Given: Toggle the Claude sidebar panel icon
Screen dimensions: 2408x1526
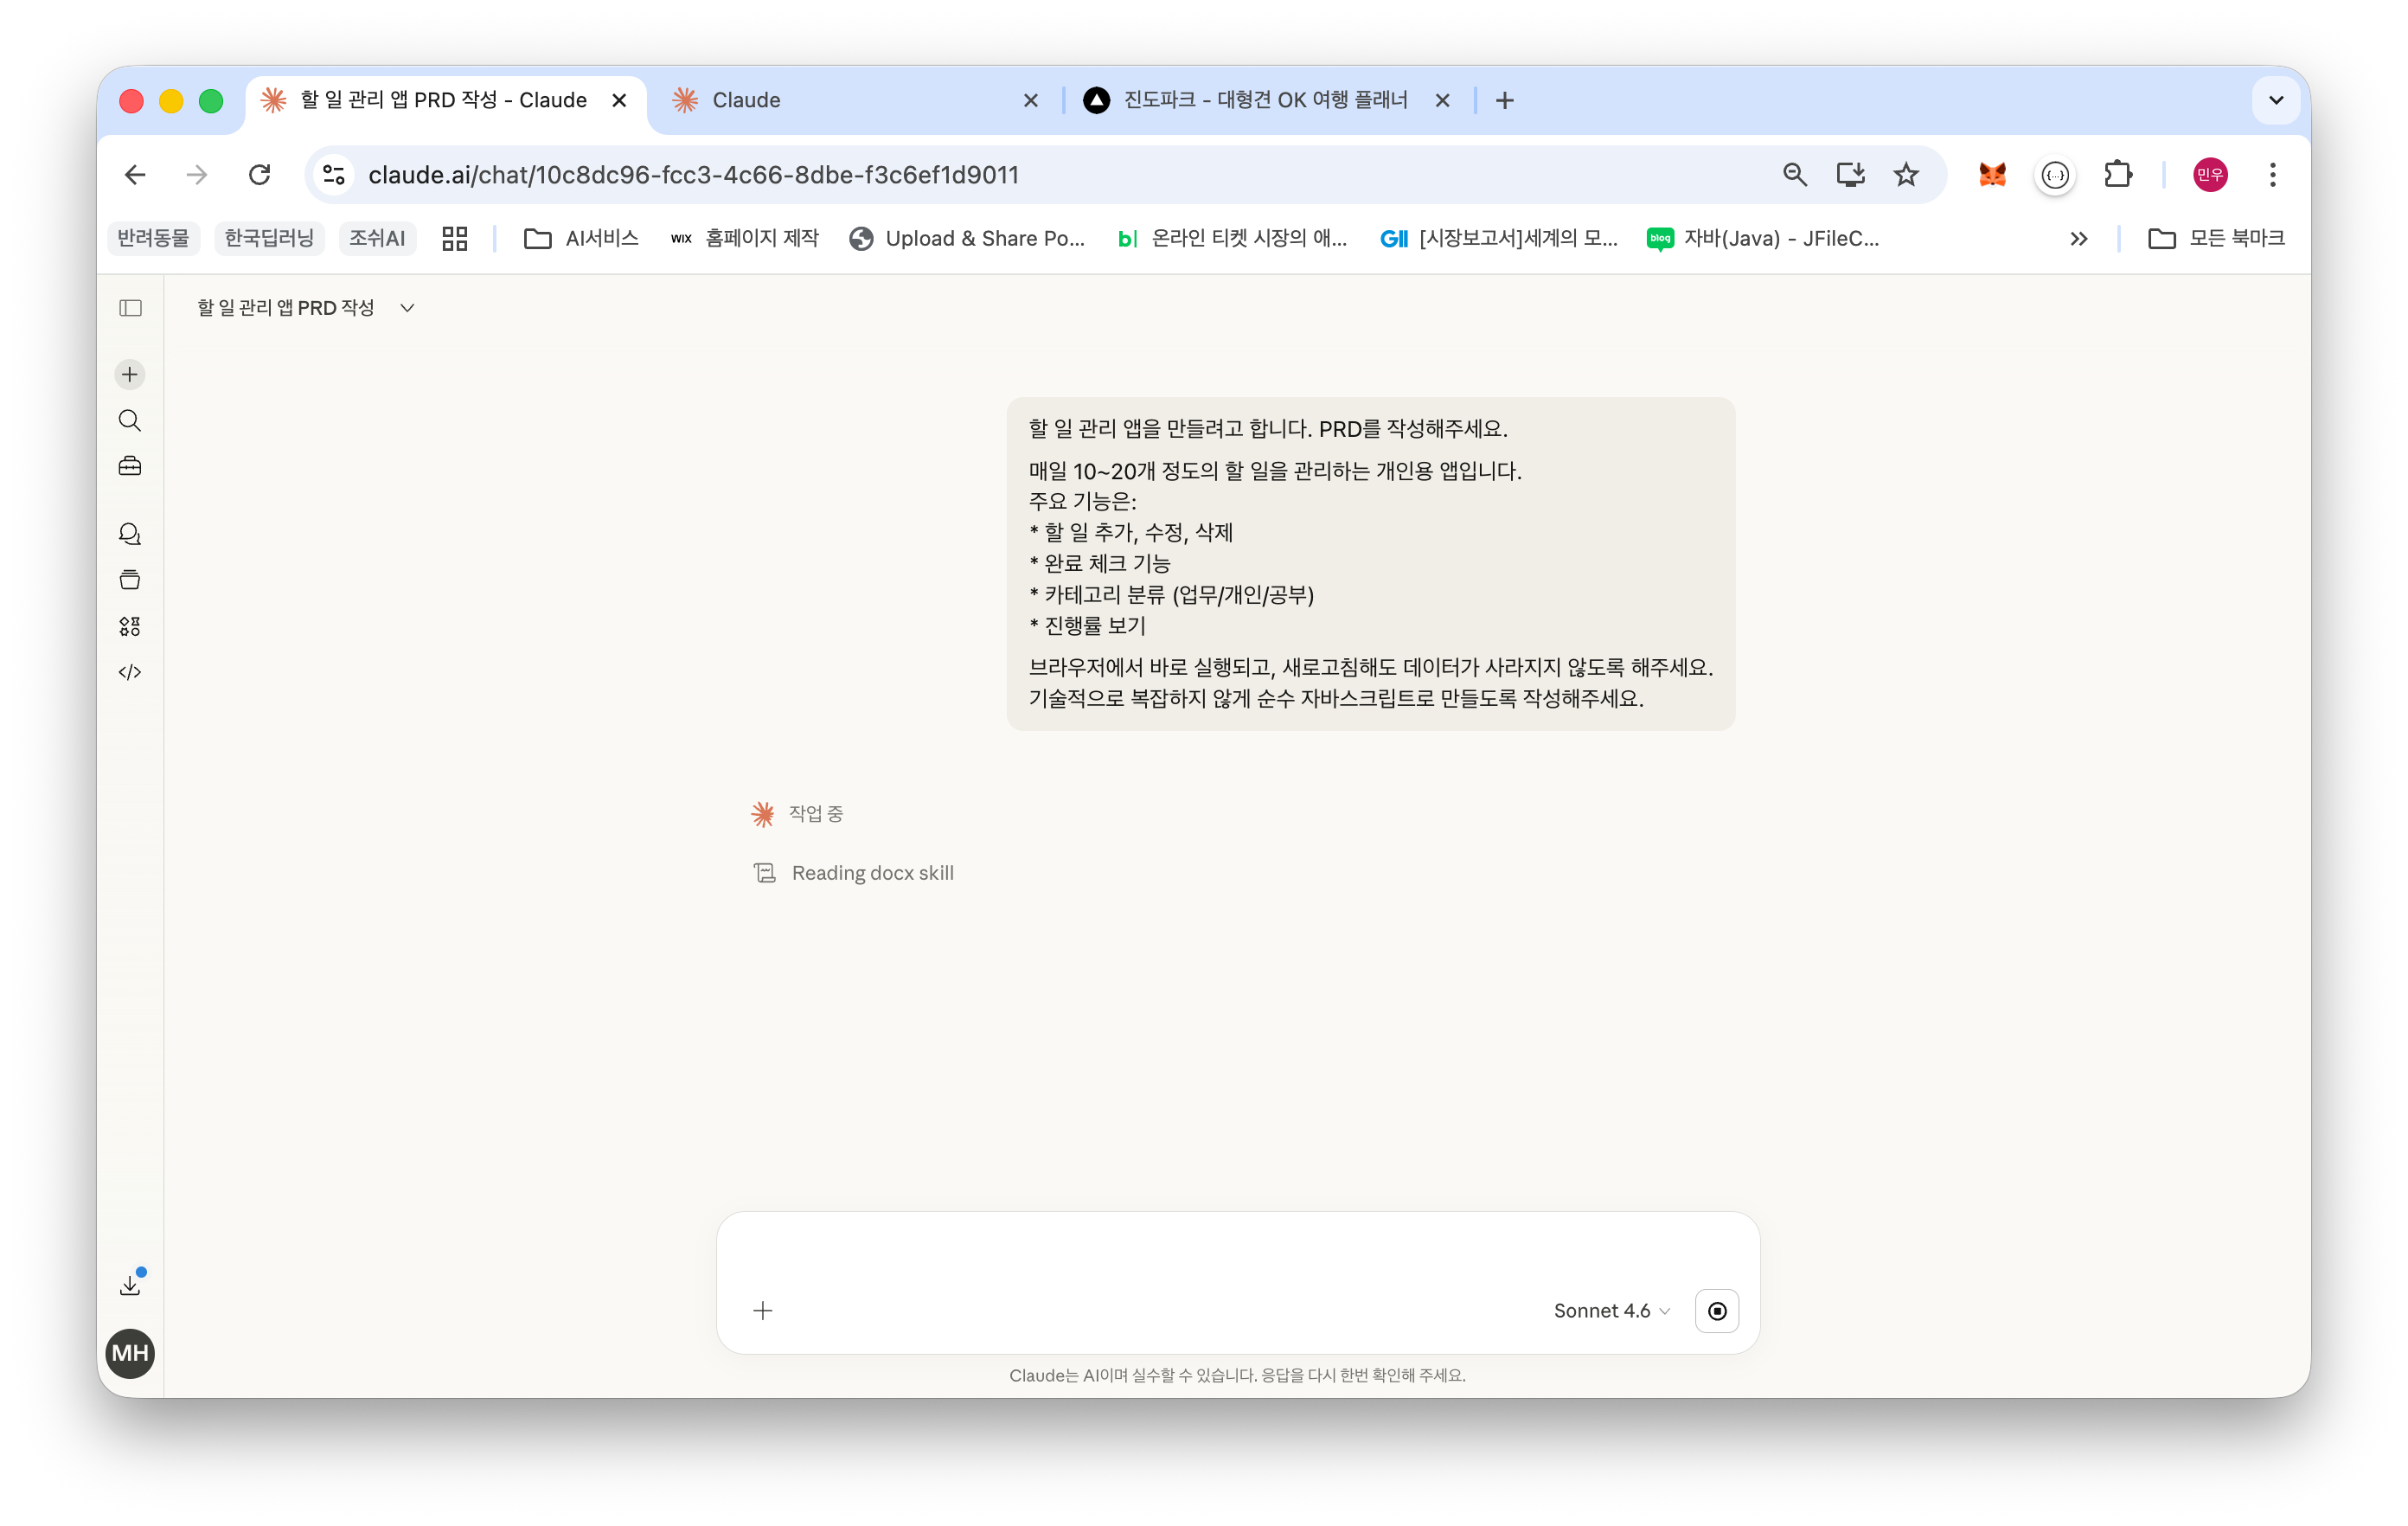Looking at the screenshot, I should tap(130, 308).
